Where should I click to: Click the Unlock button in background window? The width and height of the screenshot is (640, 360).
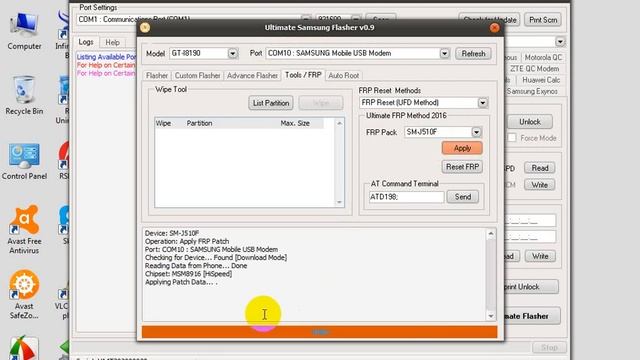(530, 122)
